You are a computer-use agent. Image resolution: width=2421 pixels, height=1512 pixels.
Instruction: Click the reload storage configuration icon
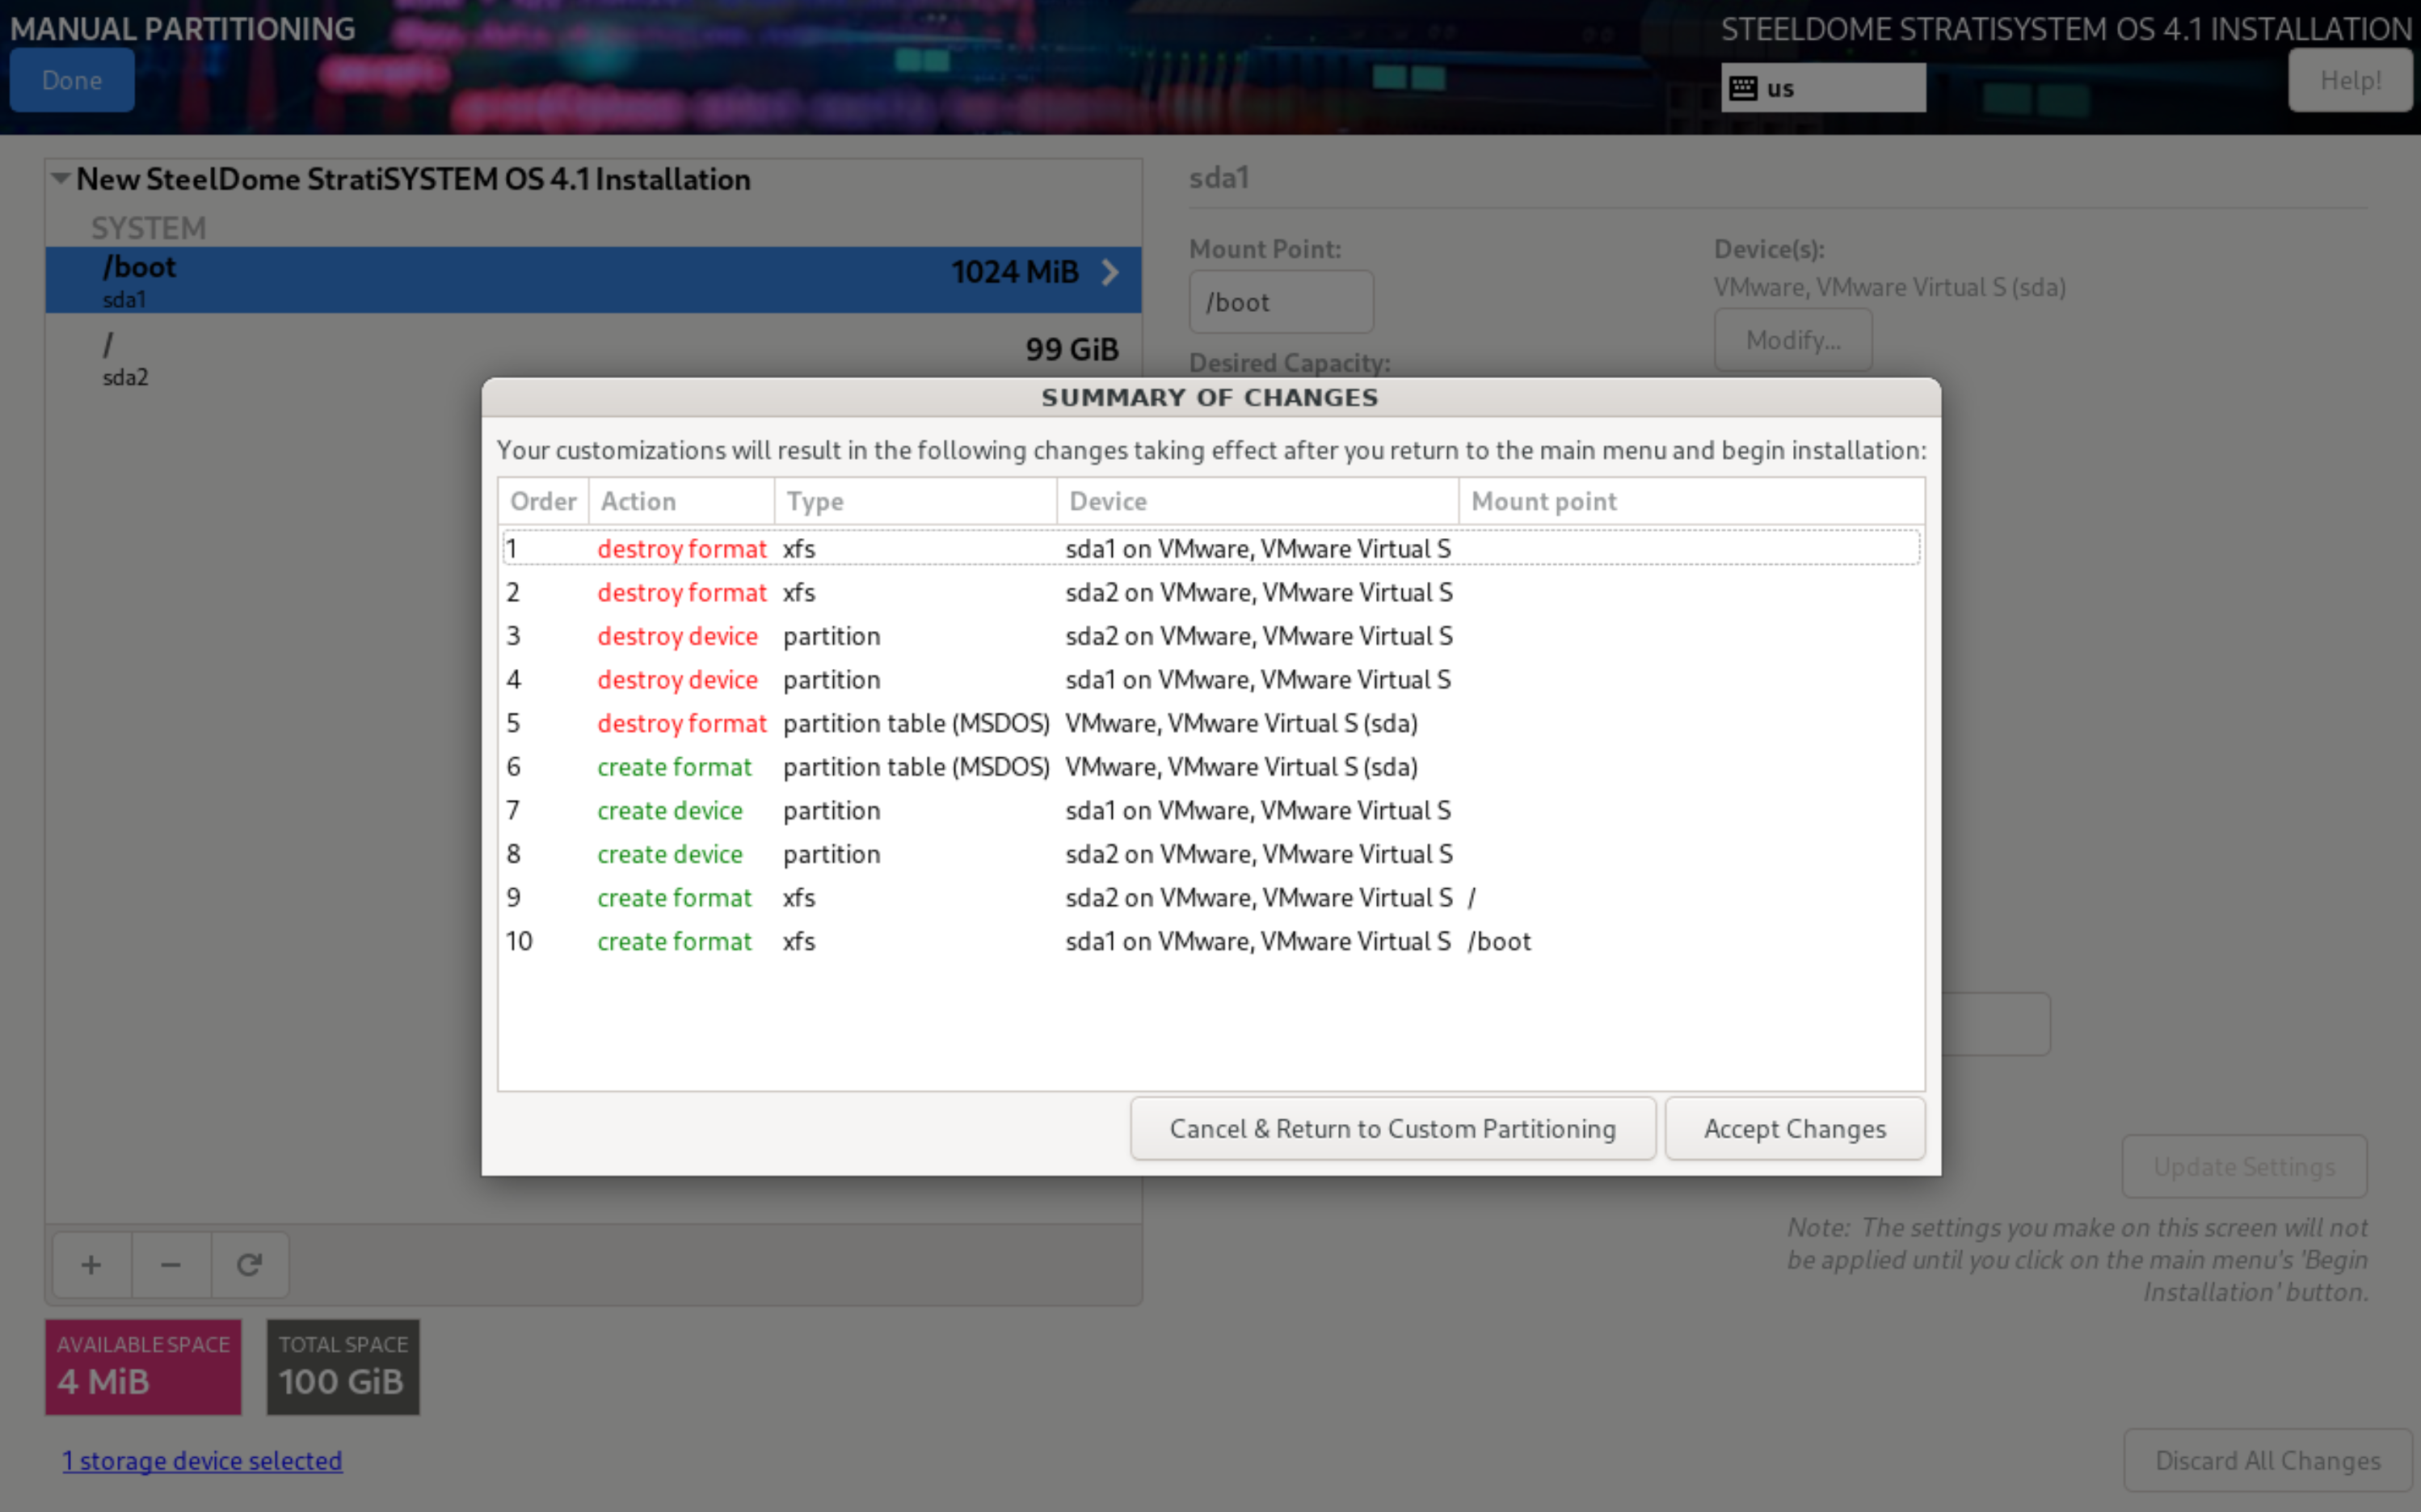pos(250,1265)
